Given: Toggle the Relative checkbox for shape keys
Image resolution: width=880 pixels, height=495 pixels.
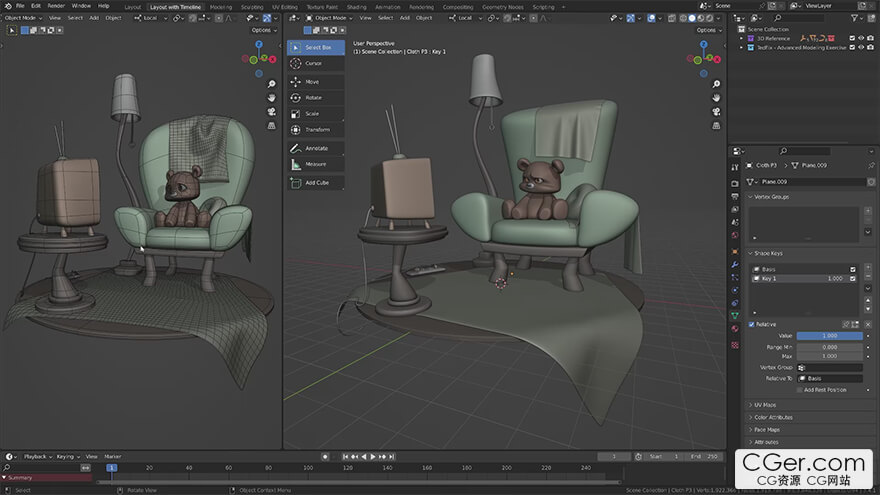Looking at the screenshot, I should tap(751, 324).
